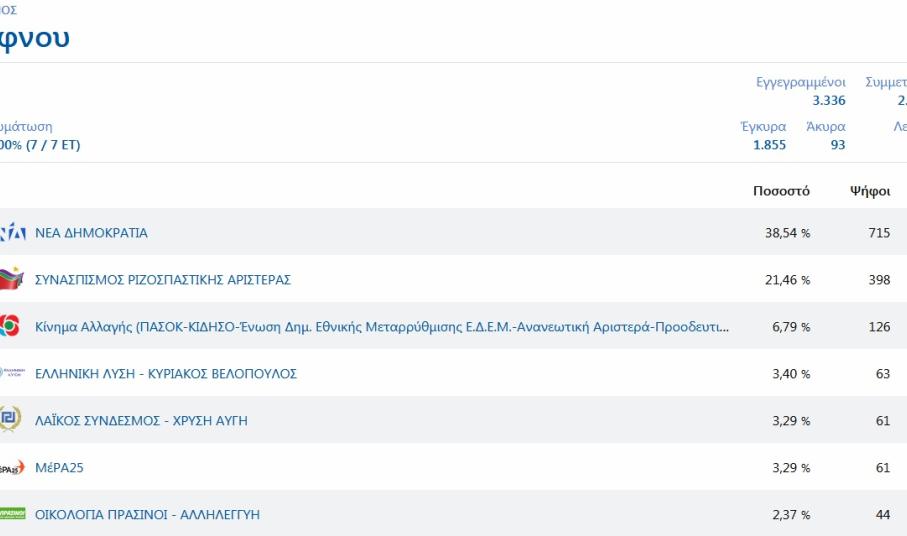Open ΣΥΝΑΣΠΙΣΜΟΣ ΡΙΖΟΣΠΑΣΤΙΚΗΣ ΑΡΙΣΤΕΡΑΣ party link
The width and height of the screenshot is (907, 536).
click(x=163, y=280)
